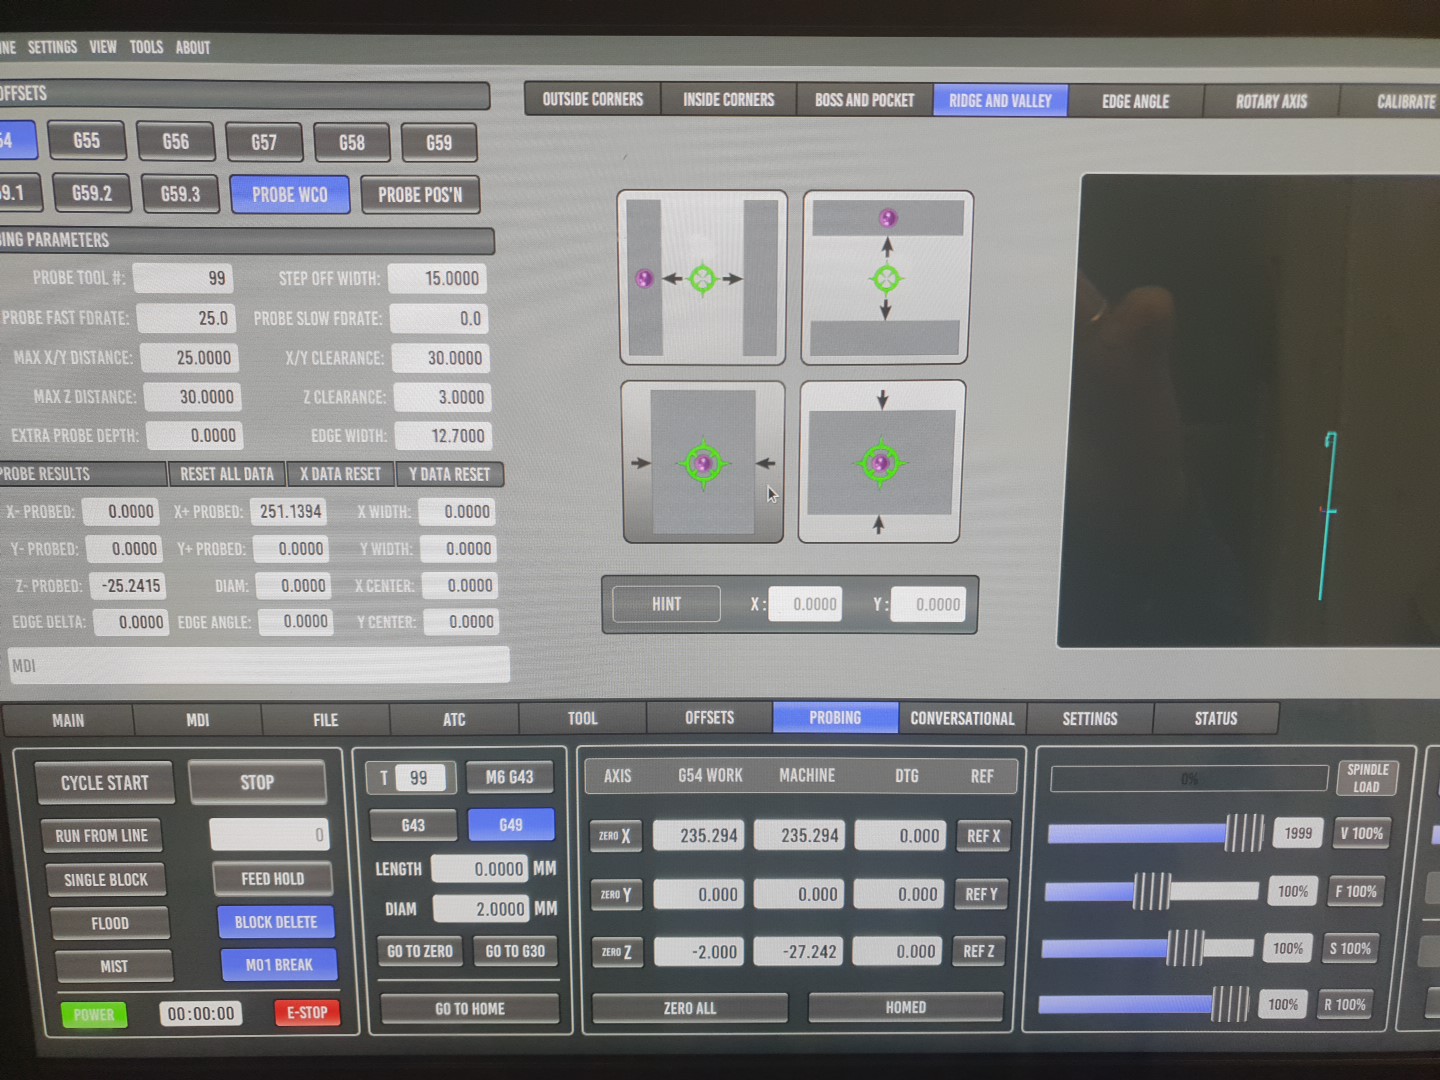Click GO TO G30 button
The image size is (1440, 1080).
pos(515,951)
